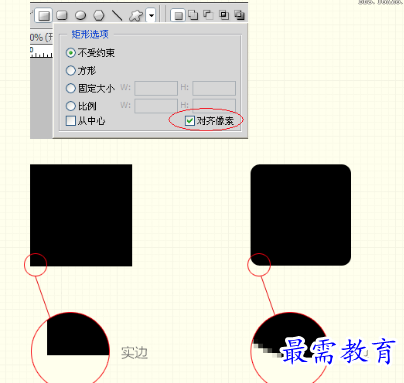Click the 矩形选项 group title

(x=90, y=34)
